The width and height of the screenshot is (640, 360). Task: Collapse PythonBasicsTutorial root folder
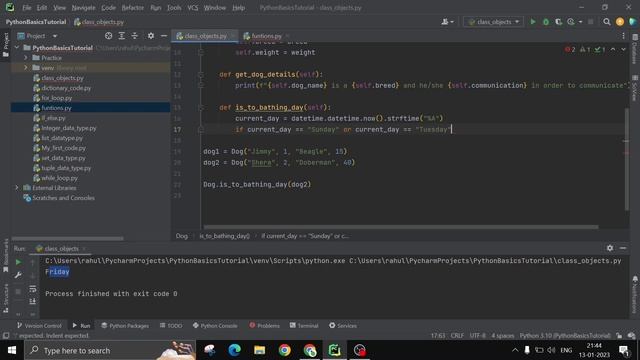(17, 48)
